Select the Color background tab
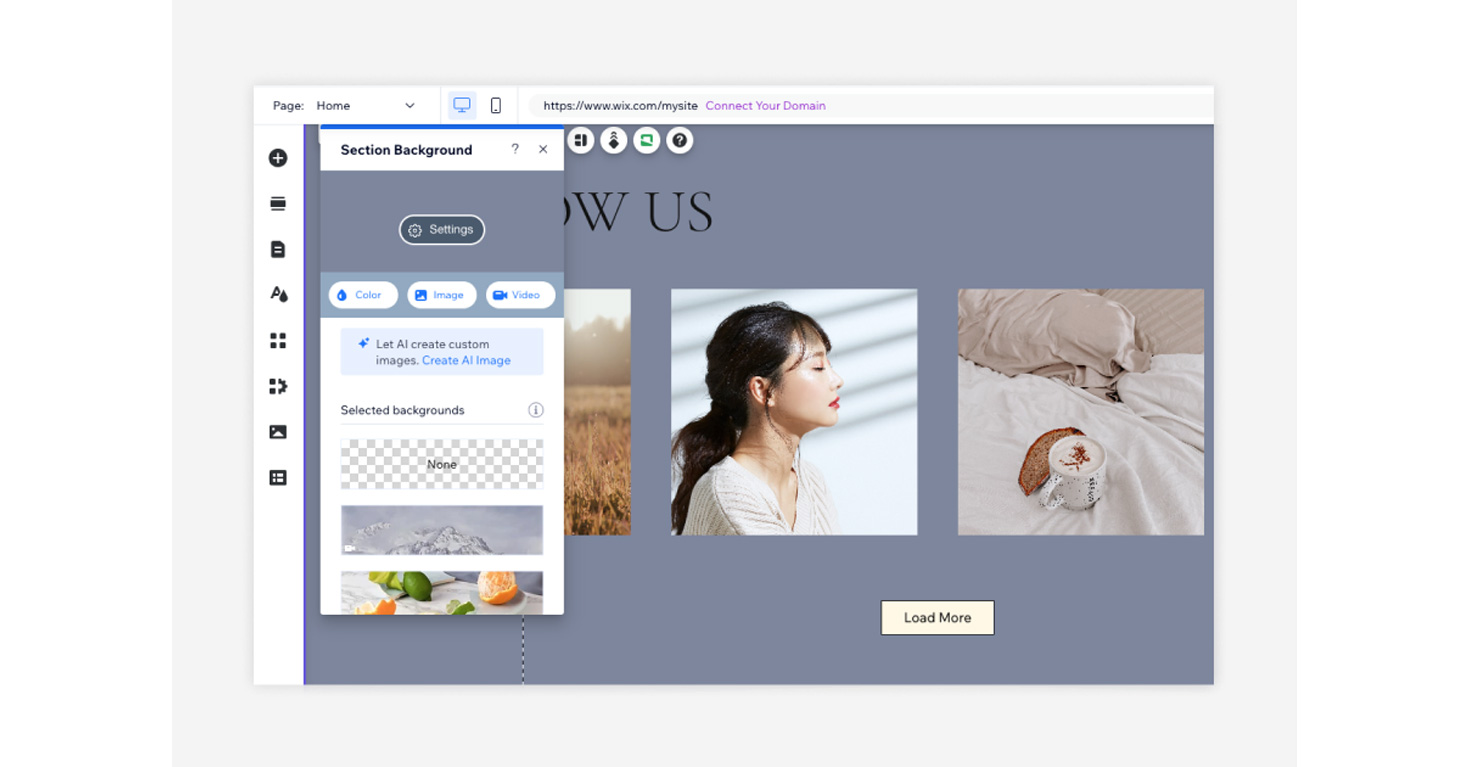 (363, 295)
